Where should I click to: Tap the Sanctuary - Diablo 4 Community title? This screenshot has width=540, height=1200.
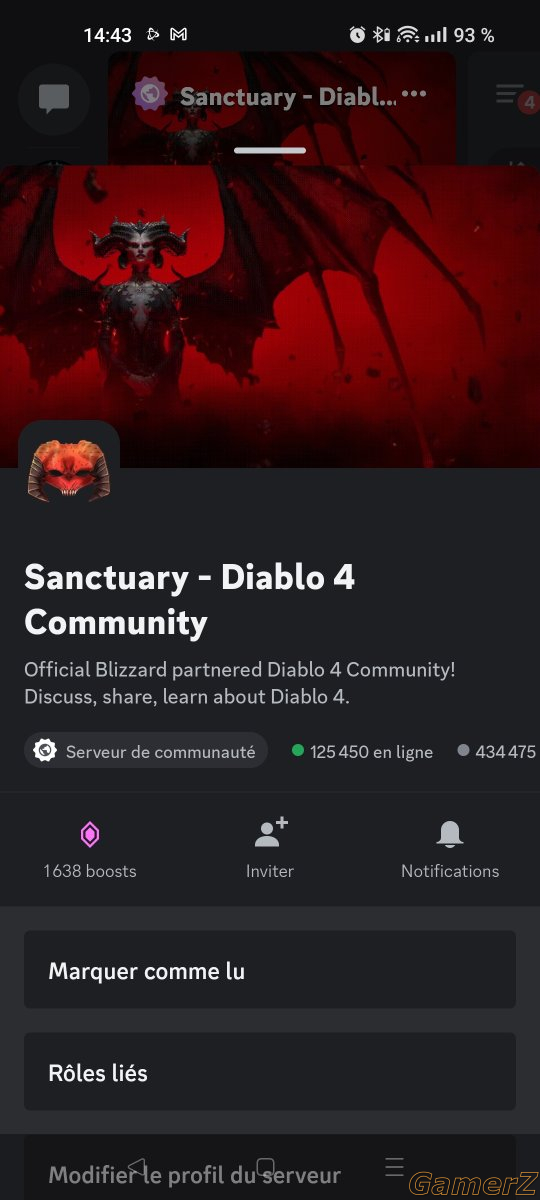point(190,599)
